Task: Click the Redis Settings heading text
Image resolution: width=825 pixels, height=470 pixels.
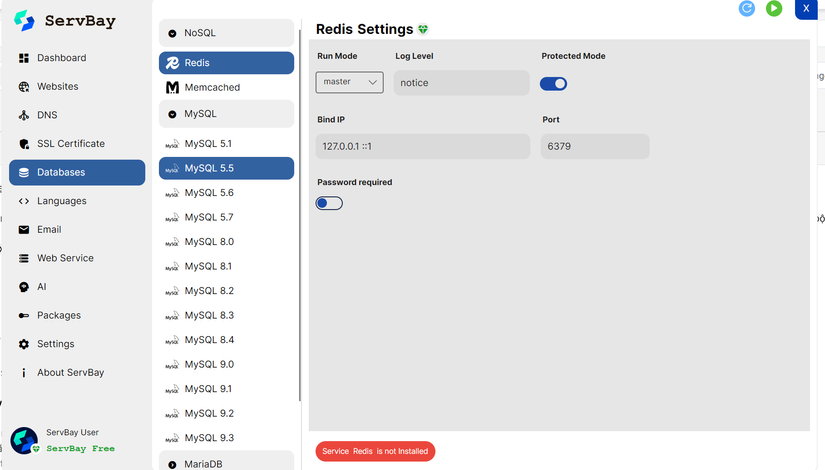Action: click(365, 29)
